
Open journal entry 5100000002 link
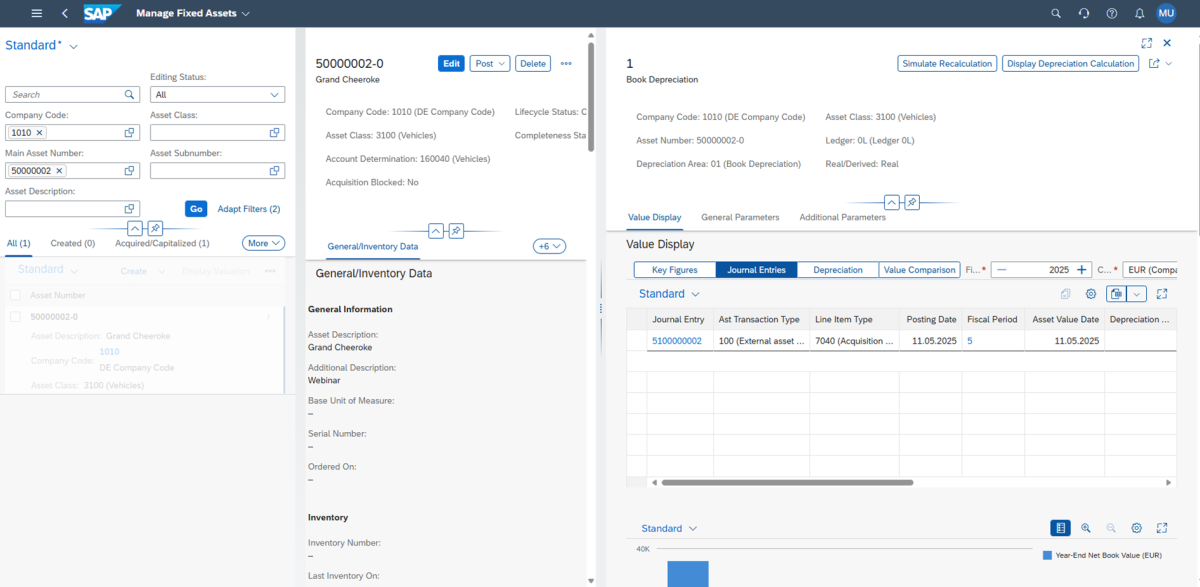point(677,341)
